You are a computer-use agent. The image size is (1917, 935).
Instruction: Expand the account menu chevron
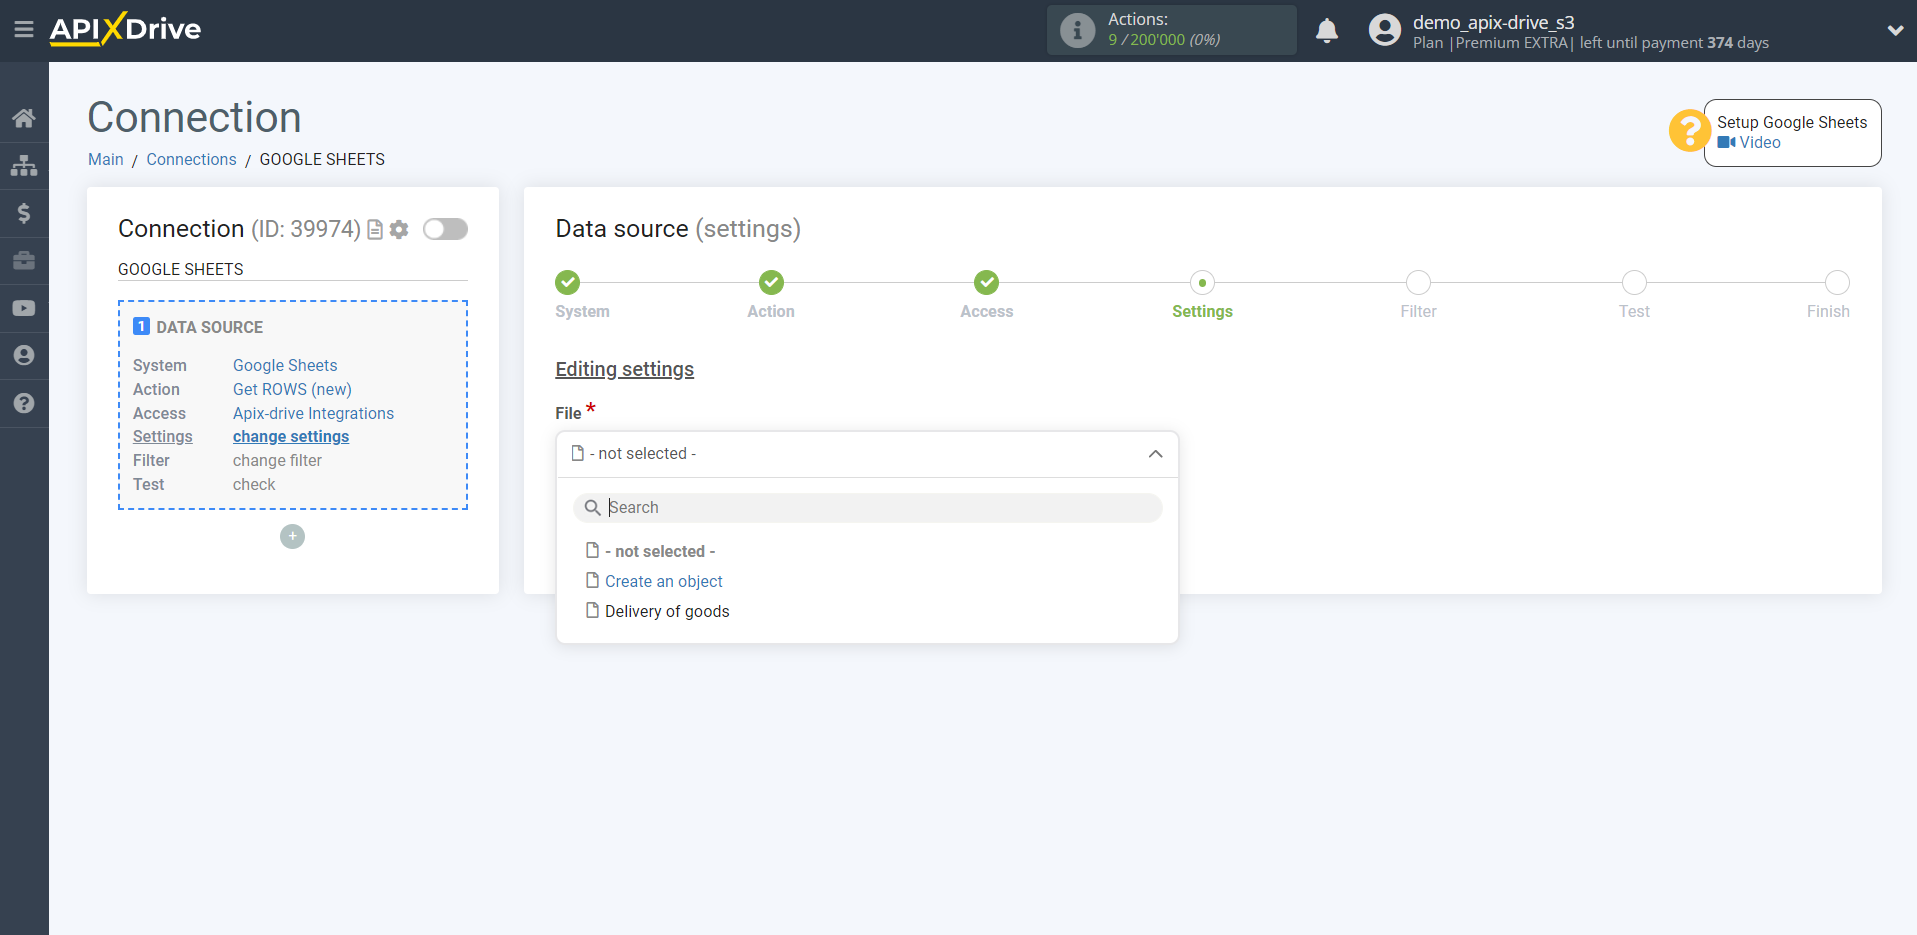pyautogui.click(x=1895, y=30)
